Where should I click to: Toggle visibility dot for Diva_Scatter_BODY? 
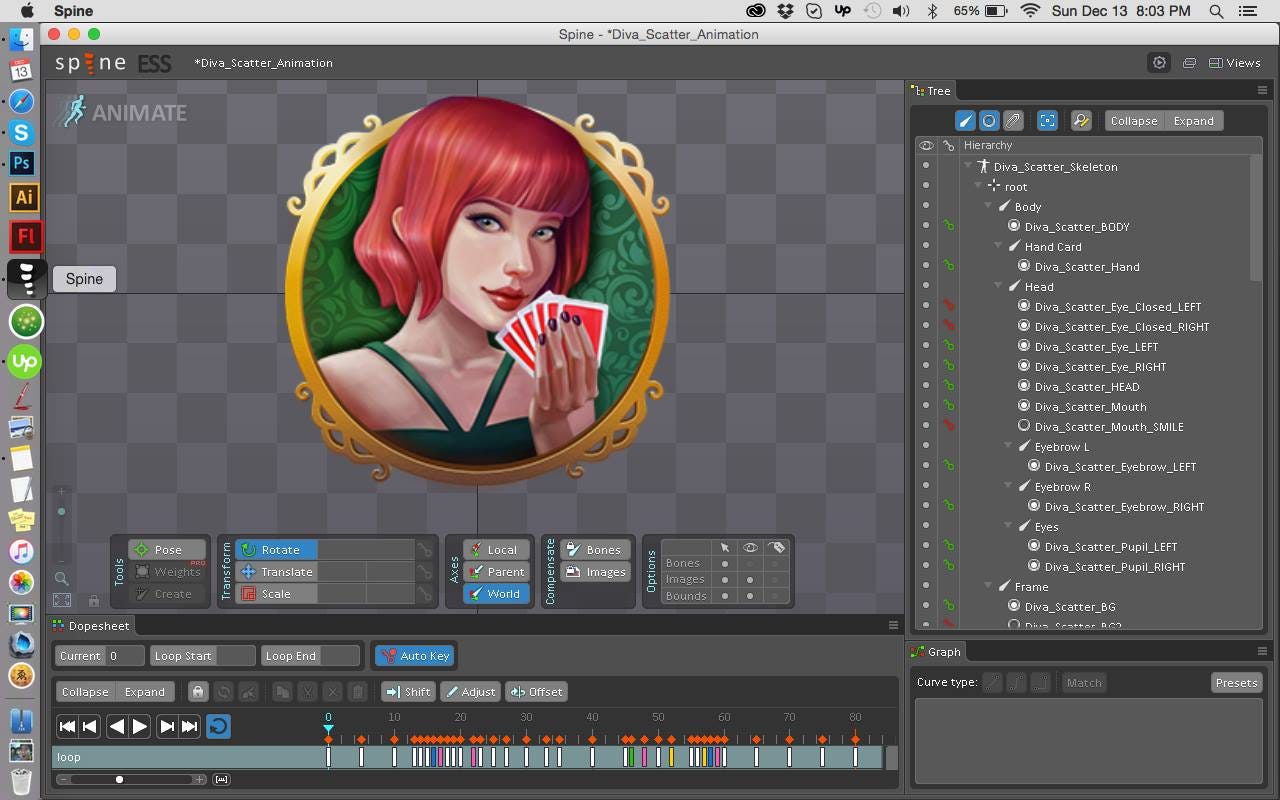926,226
